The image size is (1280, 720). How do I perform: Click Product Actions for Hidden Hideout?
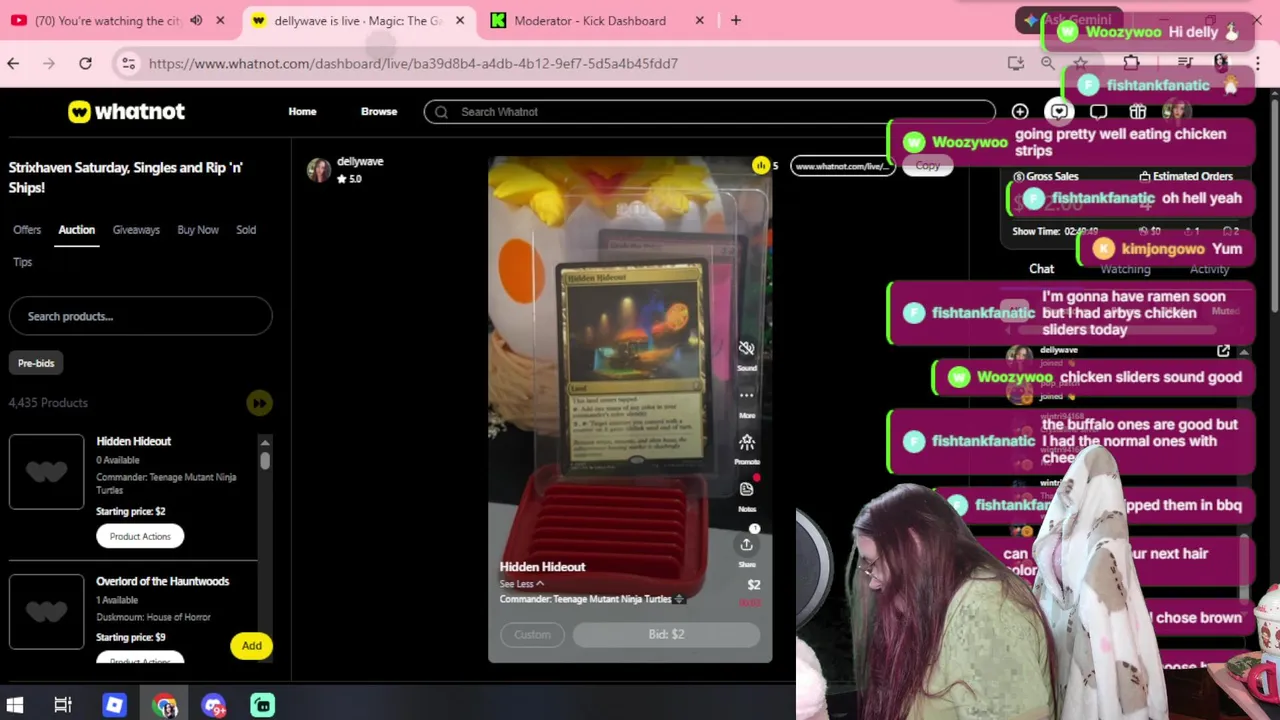(x=140, y=536)
